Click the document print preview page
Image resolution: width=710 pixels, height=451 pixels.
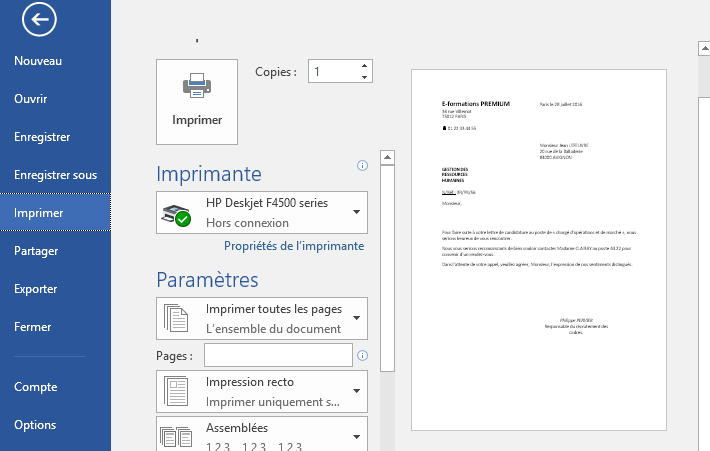pos(538,250)
